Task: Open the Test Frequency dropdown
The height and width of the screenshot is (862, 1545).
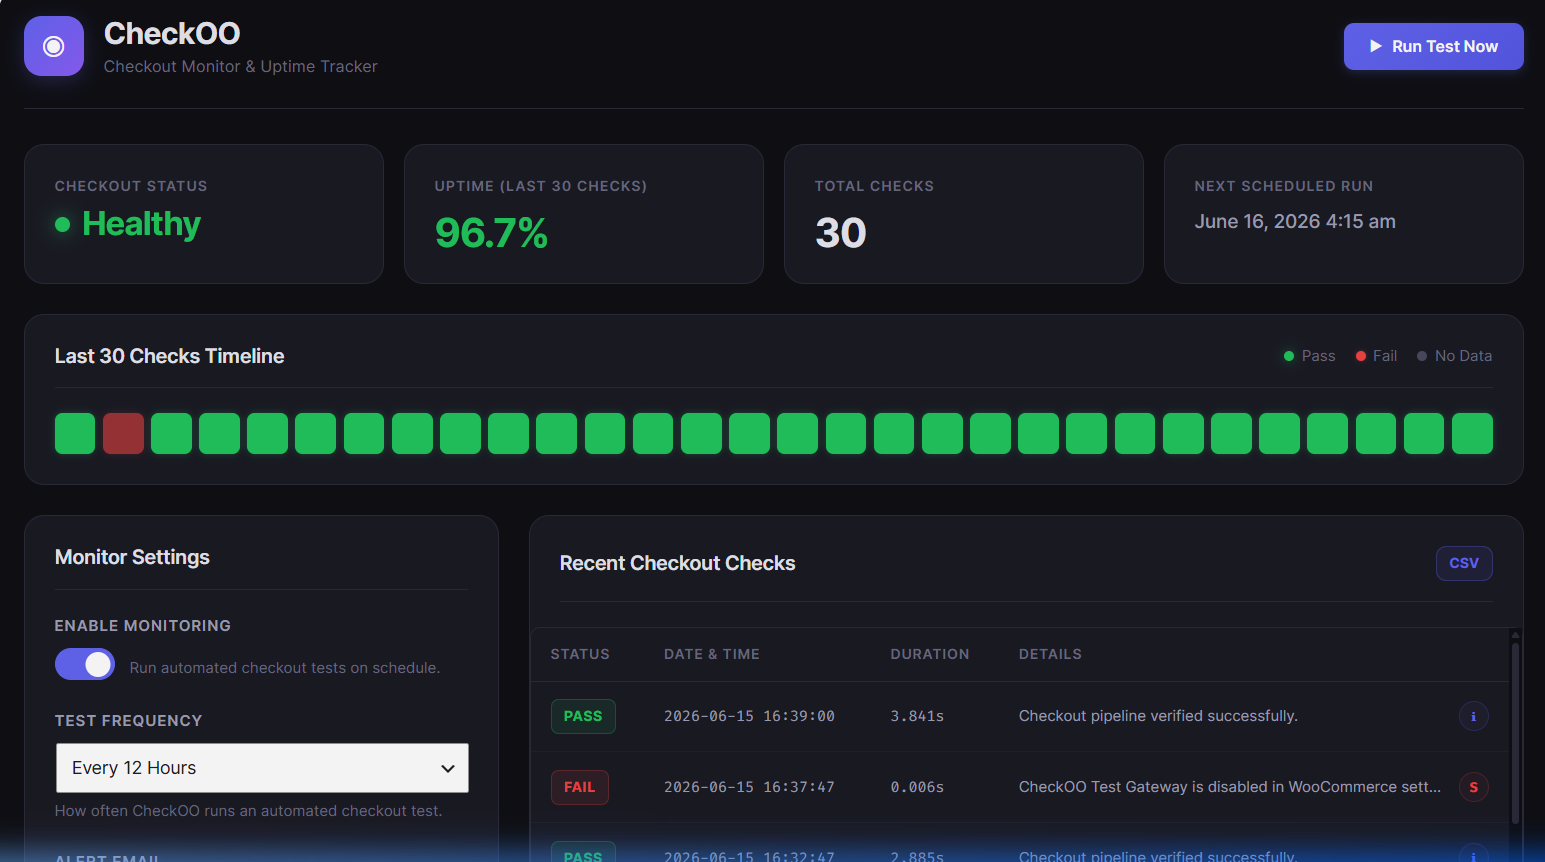Action: click(262, 768)
